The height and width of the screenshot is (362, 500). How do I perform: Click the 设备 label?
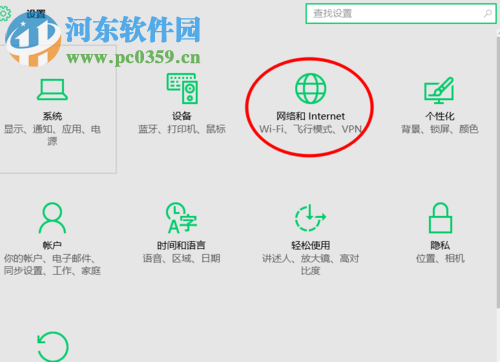pyautogui.click(x=182, y=116)
